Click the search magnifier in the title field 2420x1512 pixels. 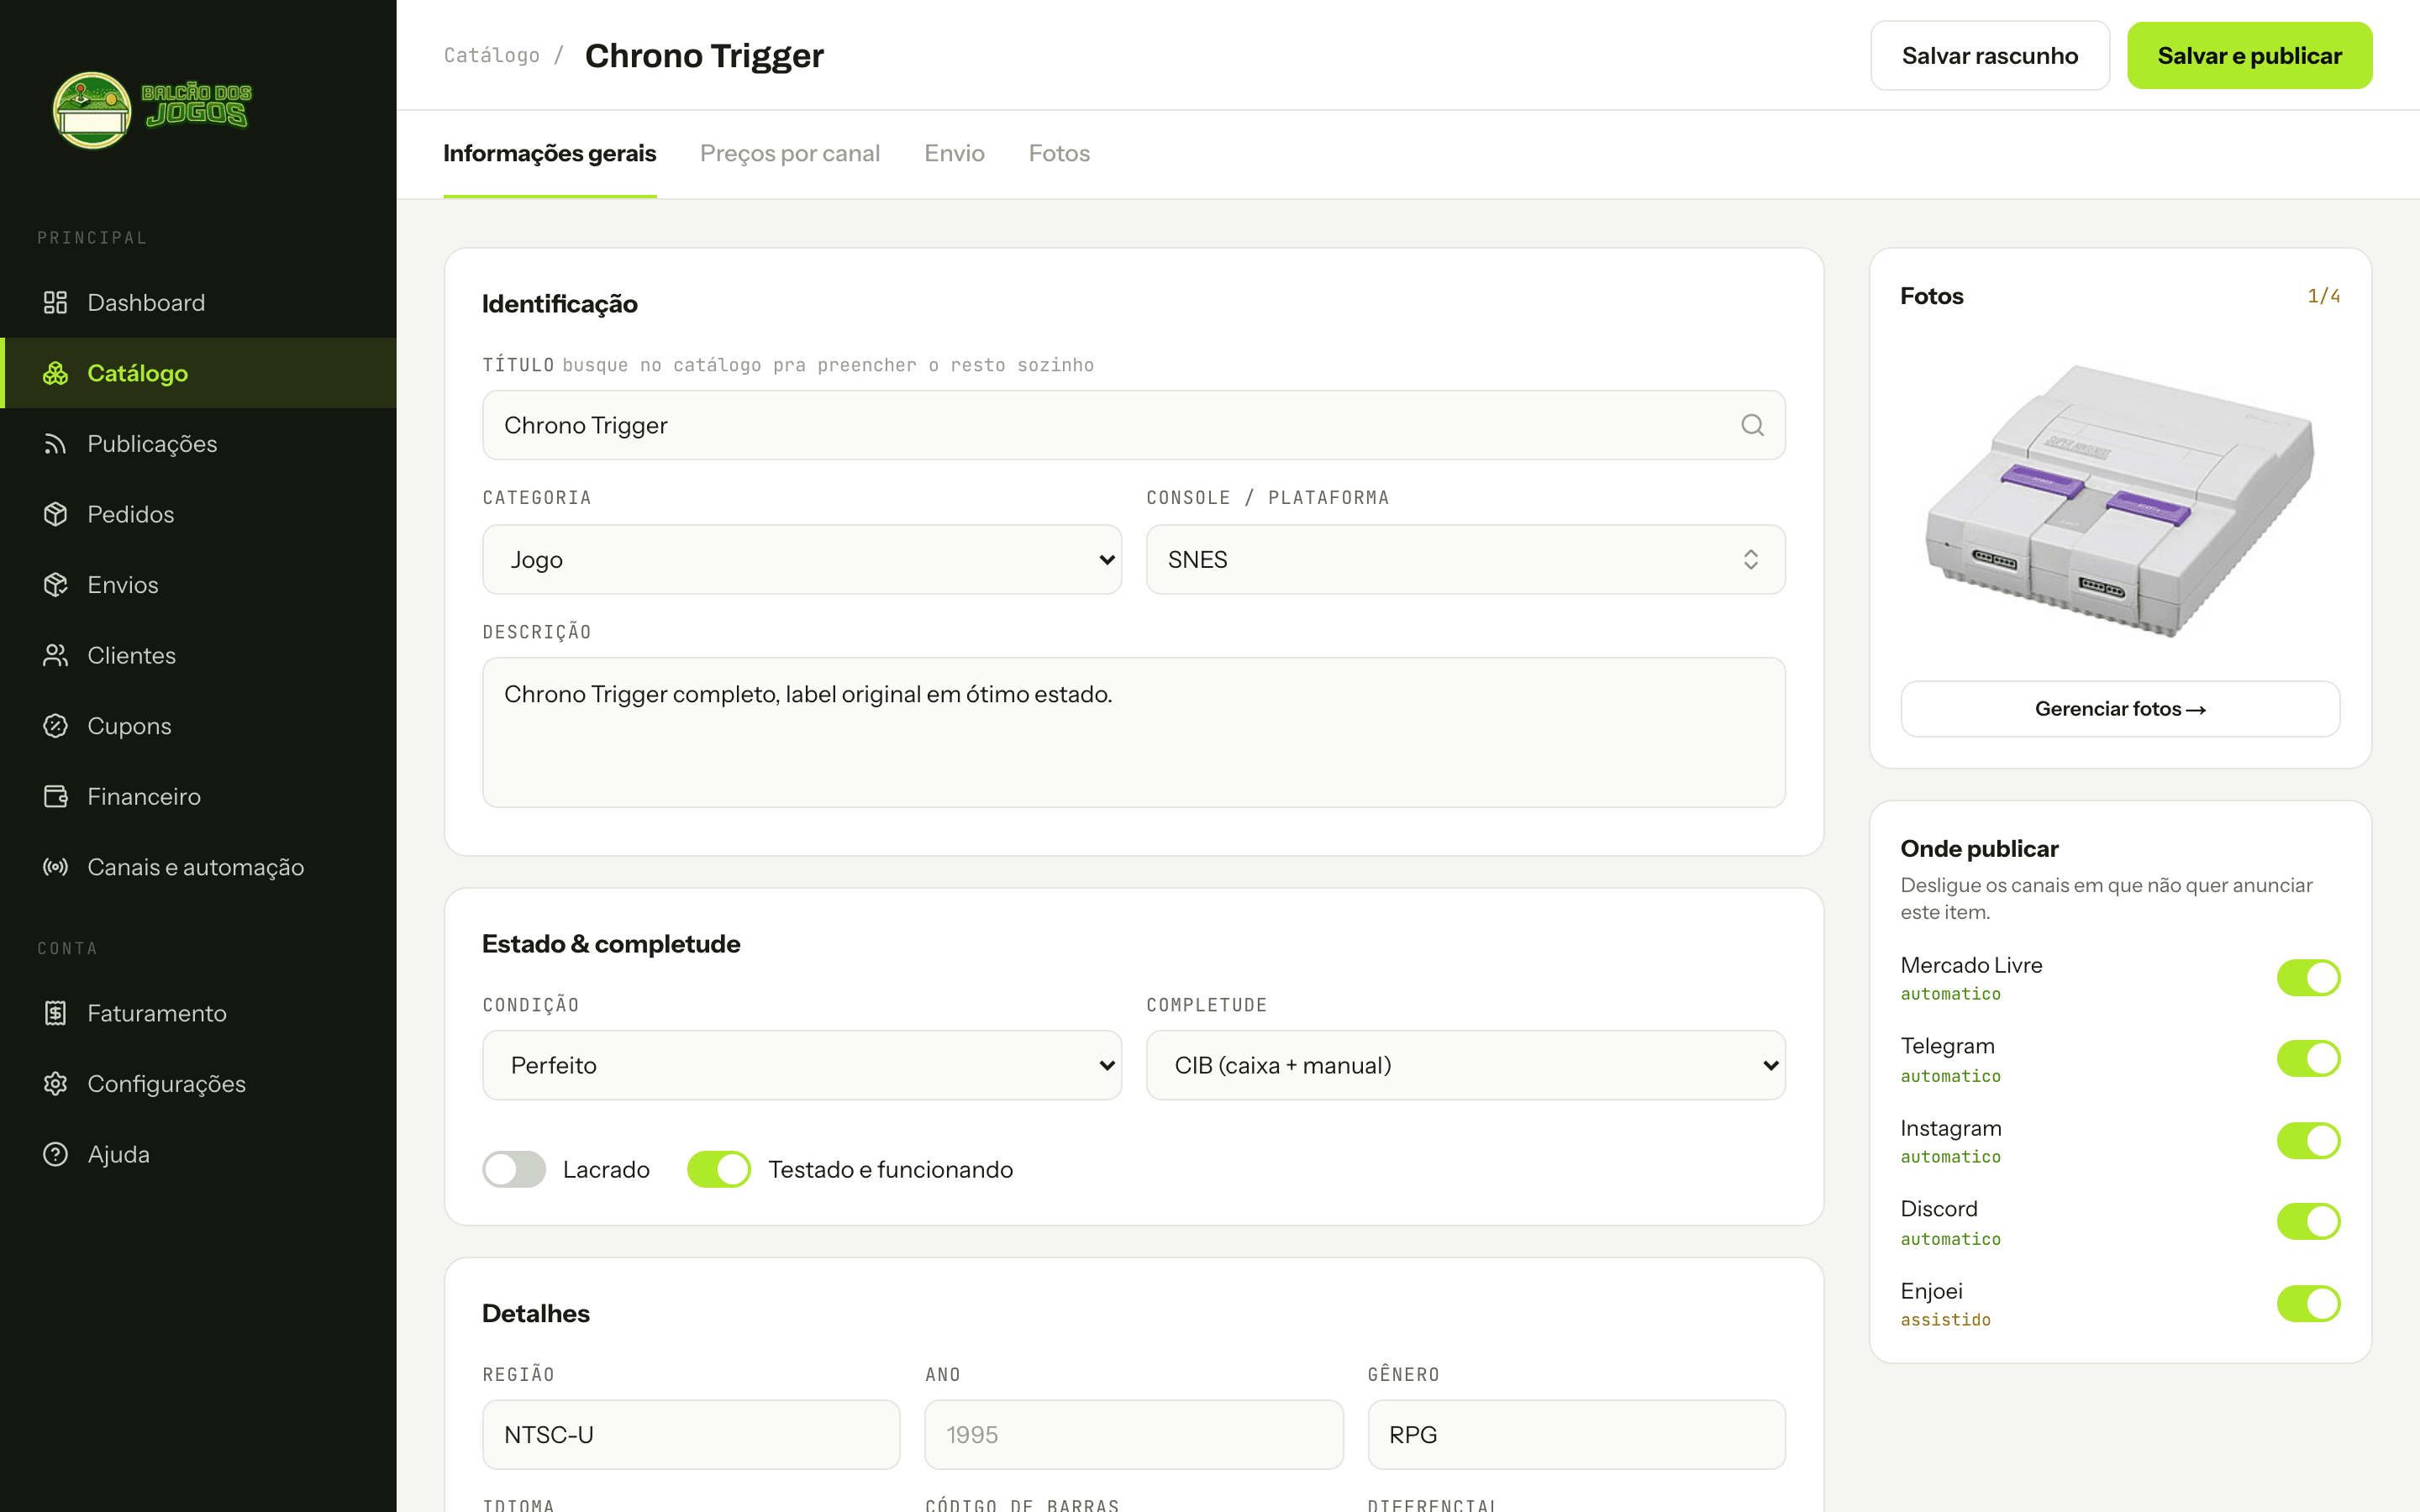pos(1752,425)
